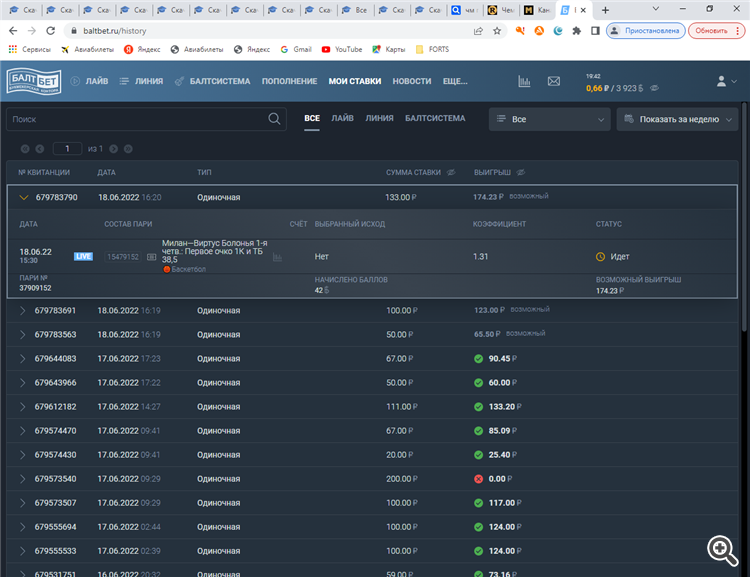Open a new browser tab
The height and width of the screenshot is (577, 750).
(x=605, y=10)
